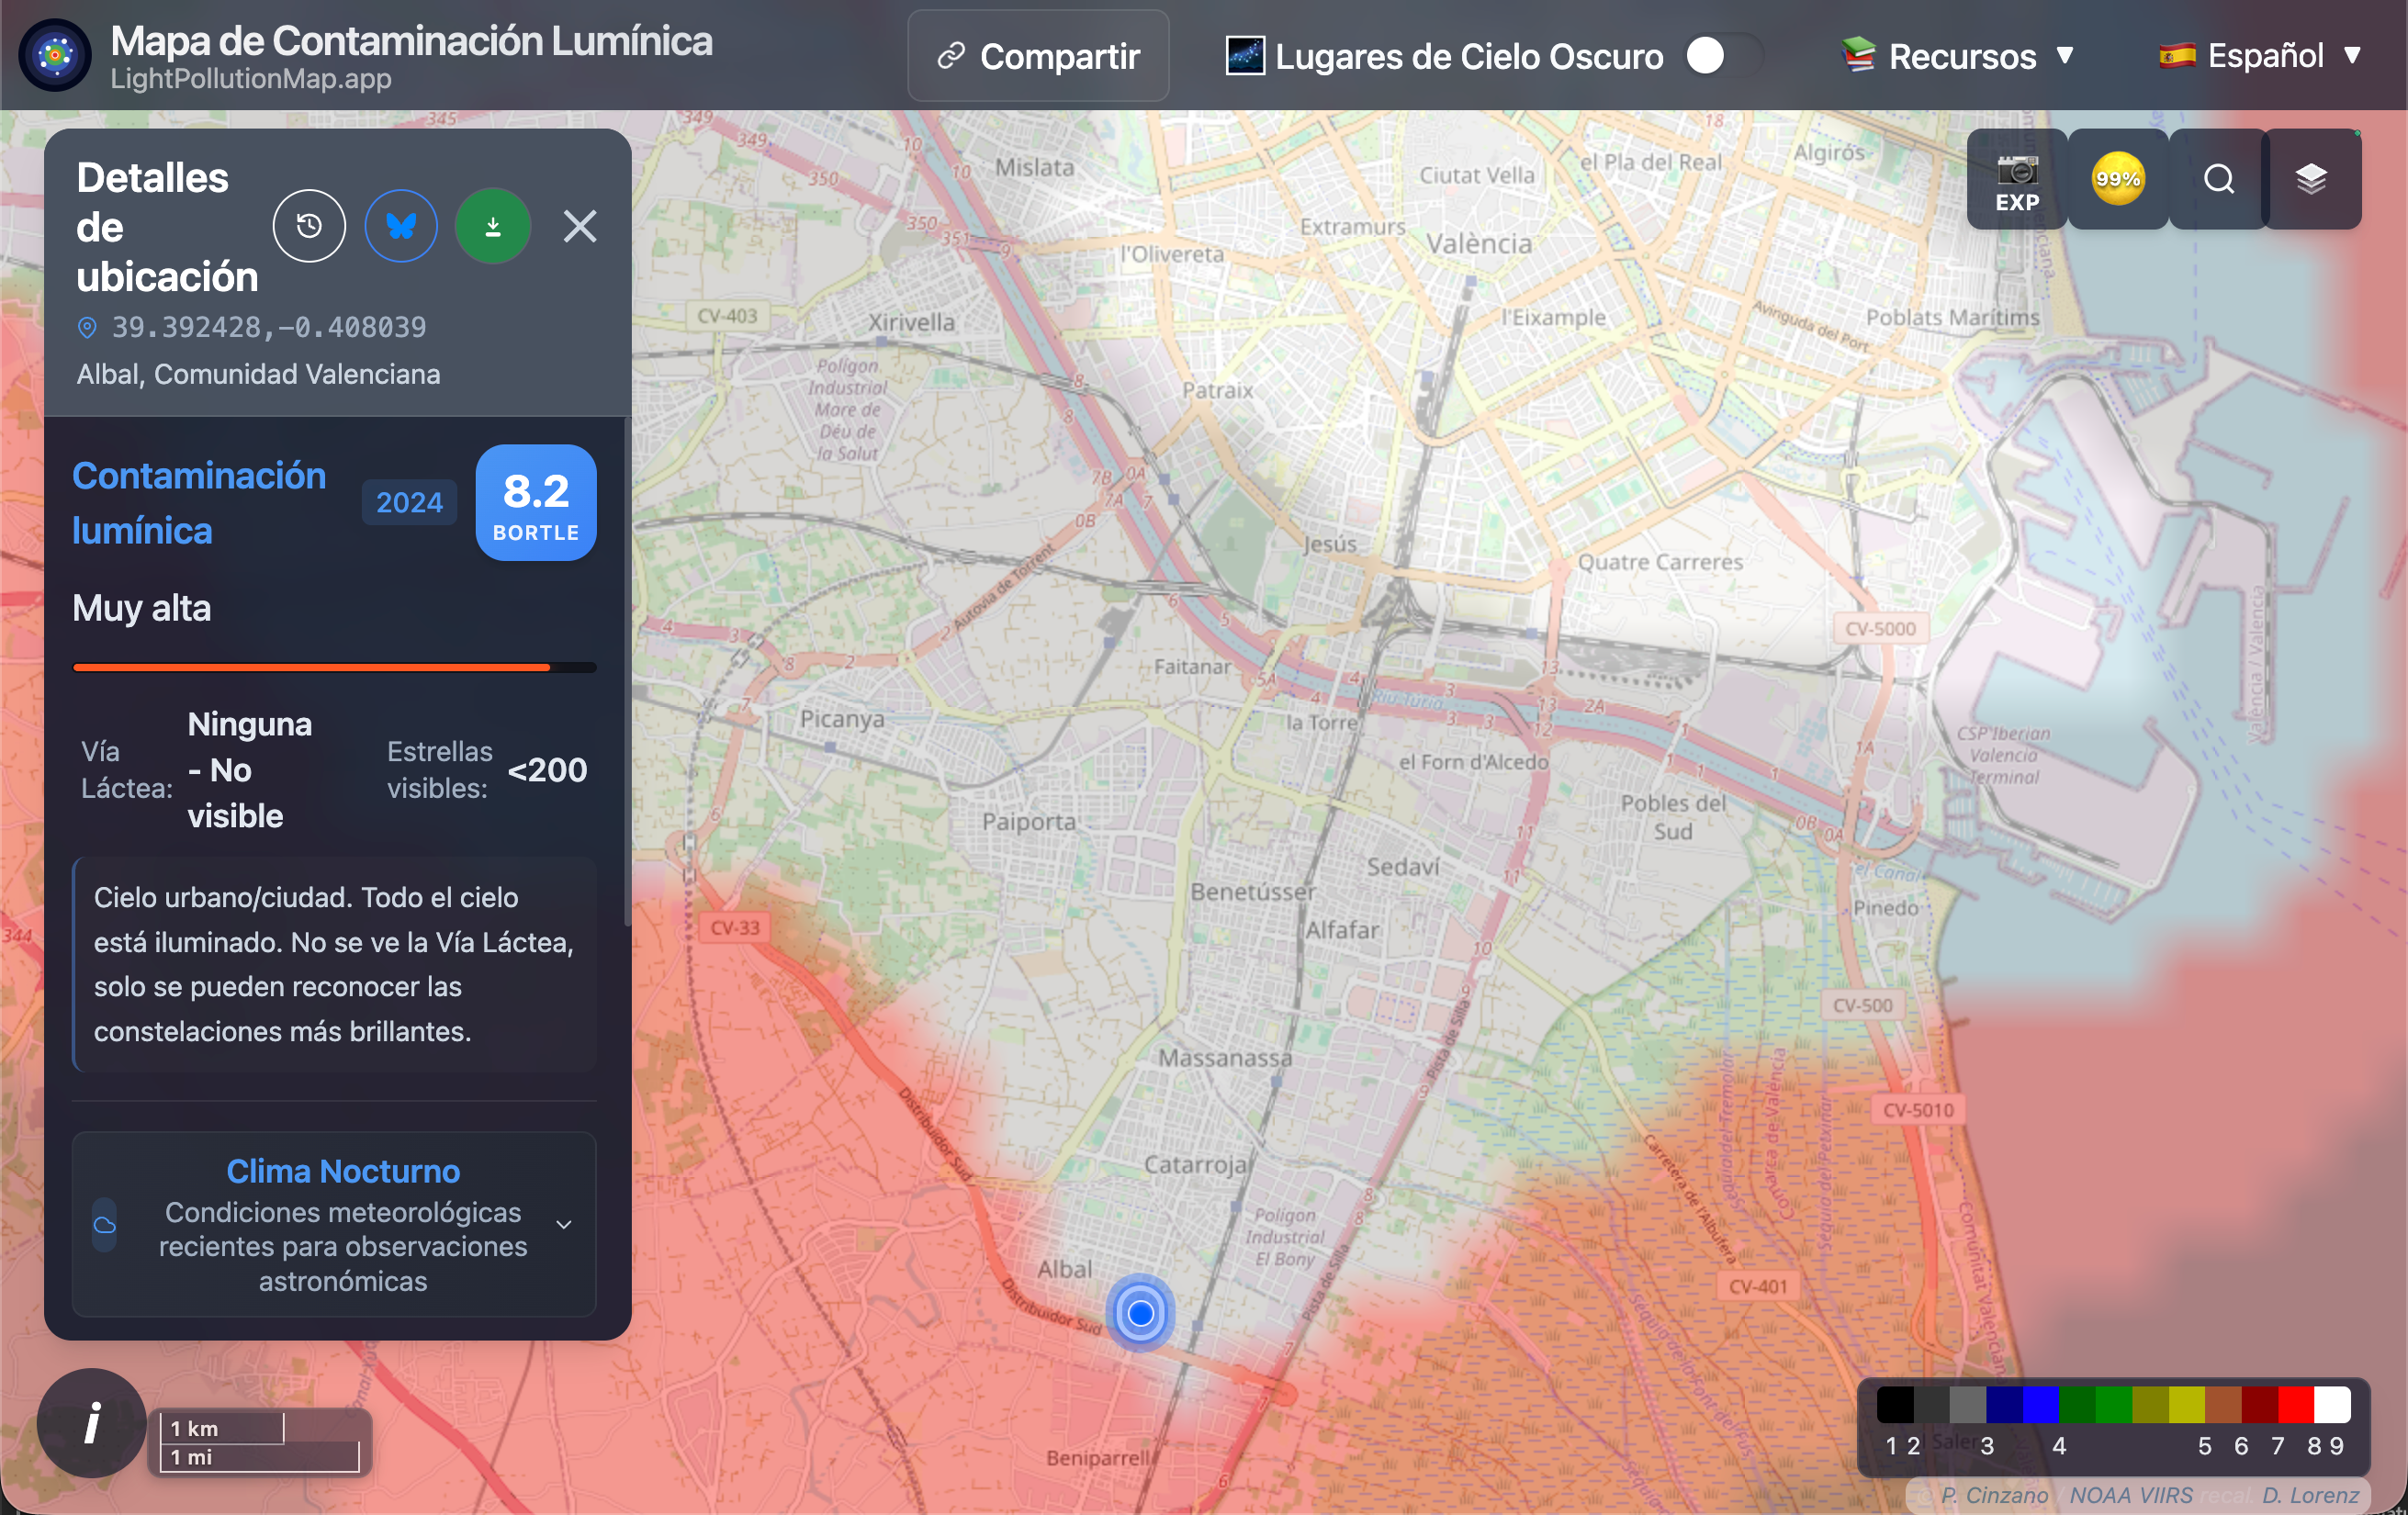Screen dimensions: 2408x1515
Task: Open the Recursos dropdown menu
Action: (1959, 56)
